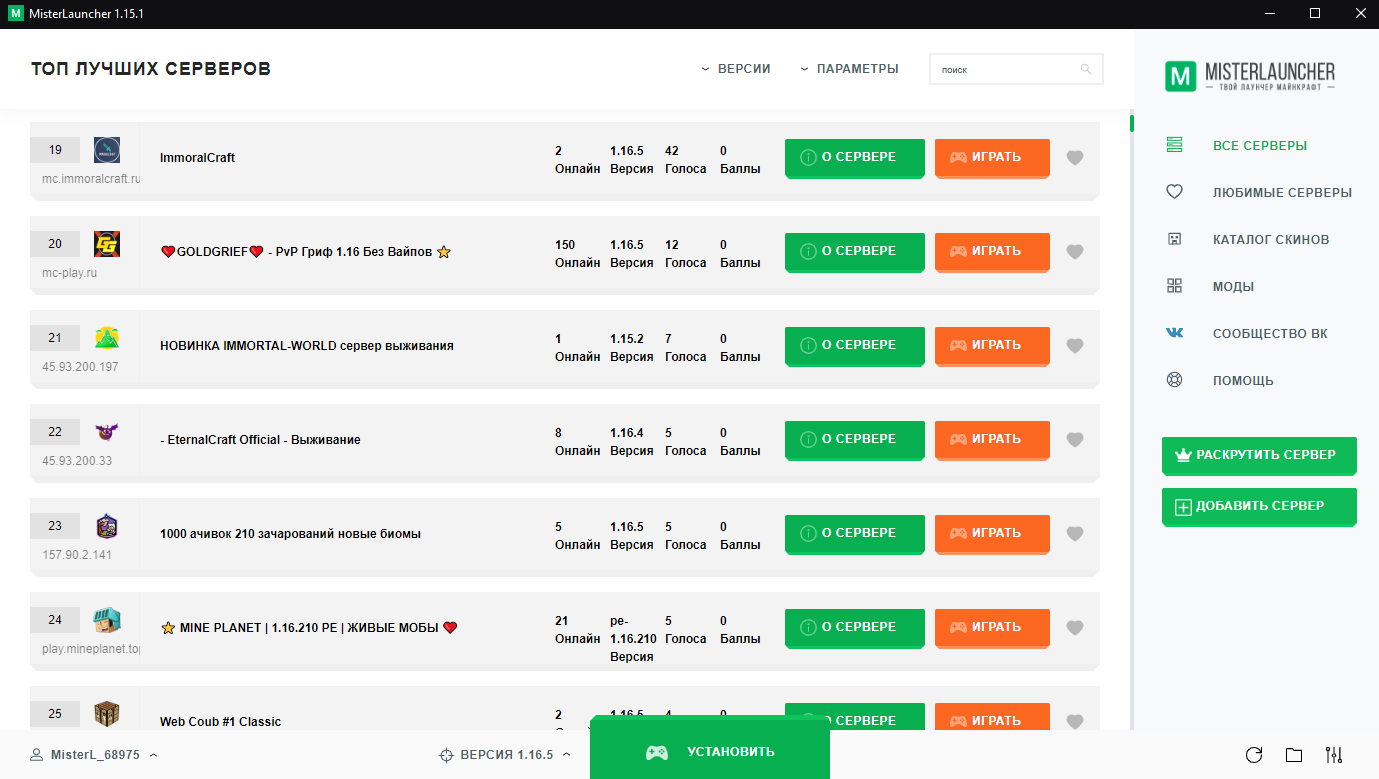Click the rank 23 server logo icon

click(107, 526)
